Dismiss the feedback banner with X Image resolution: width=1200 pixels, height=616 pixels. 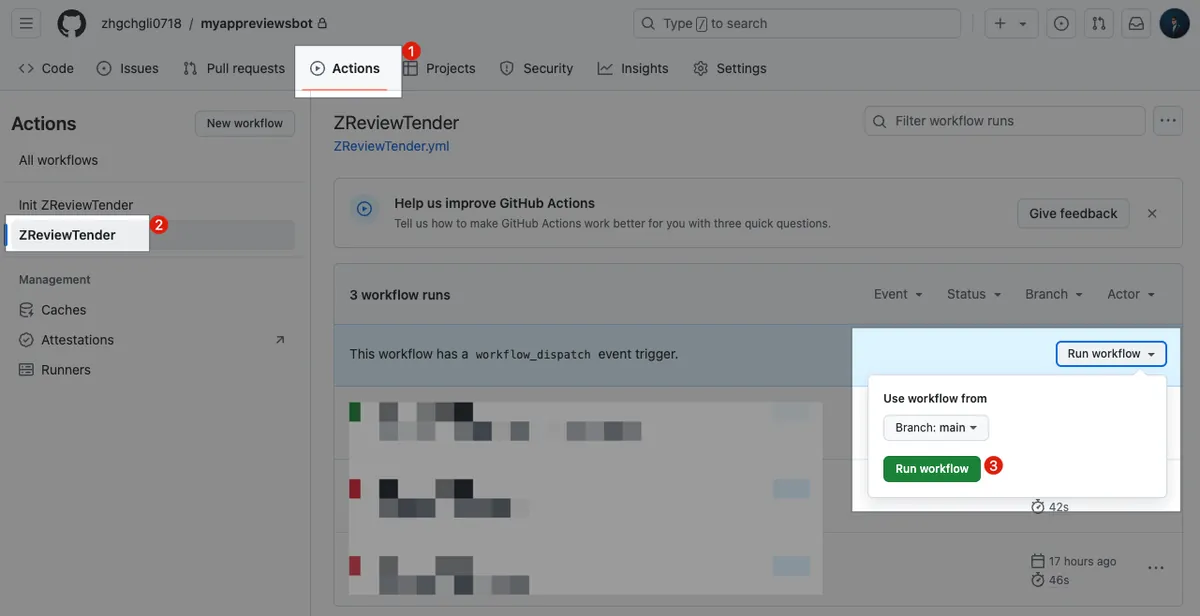1152,213
